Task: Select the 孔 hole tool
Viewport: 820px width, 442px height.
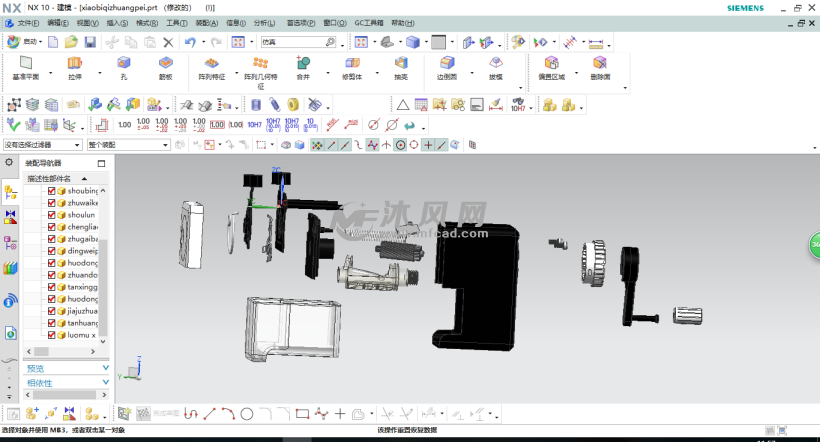Action: (123, 68)
